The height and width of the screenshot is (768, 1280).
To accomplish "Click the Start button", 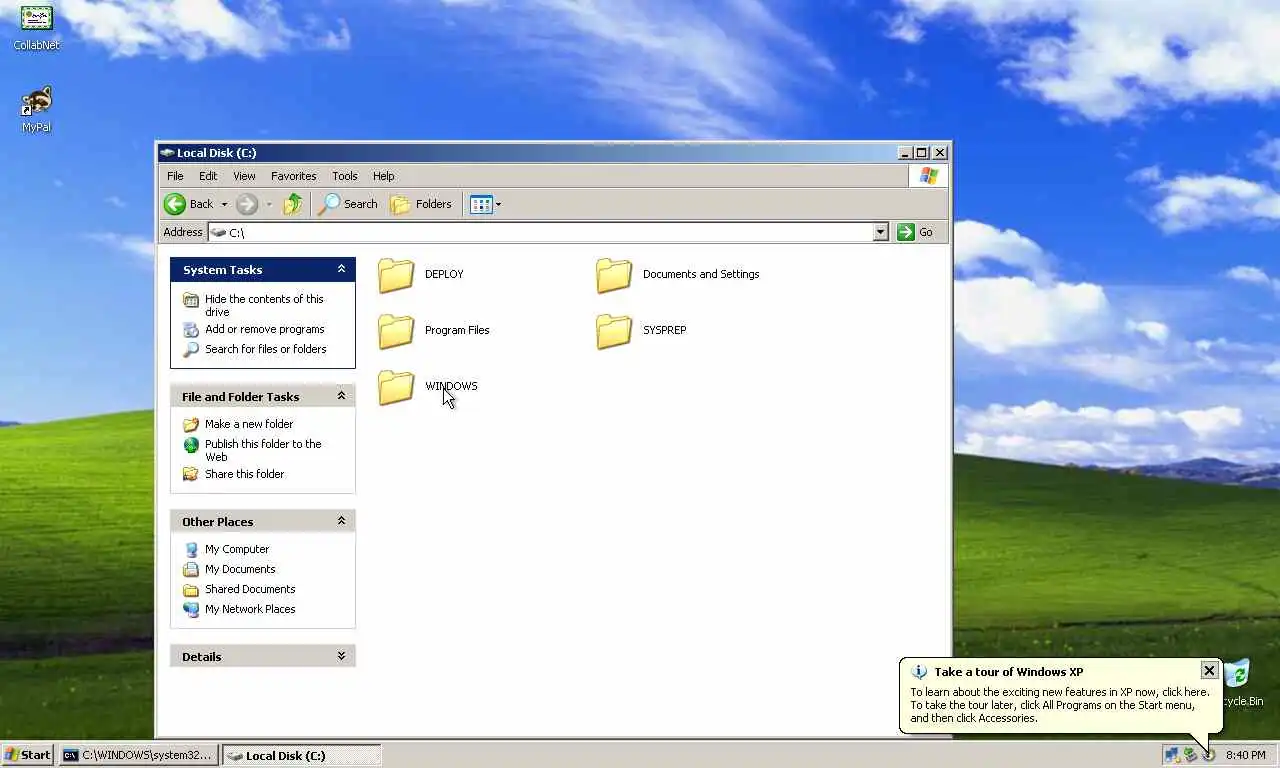I will point(27,755).
